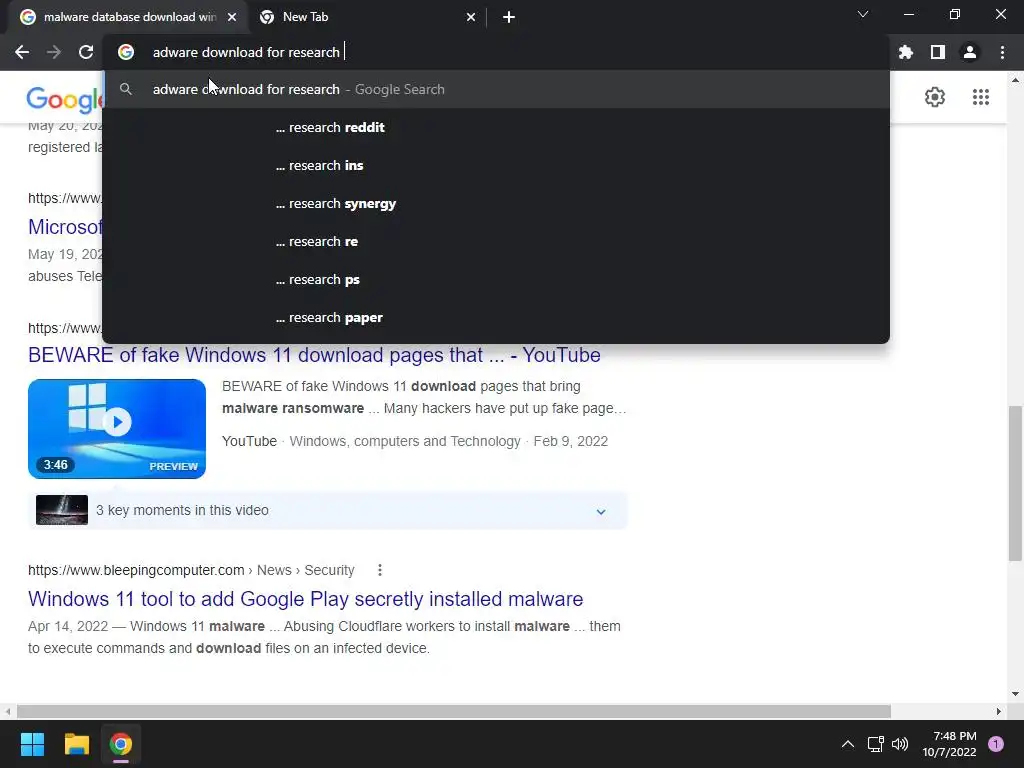Close the malware database download tab

[x=232, y=17]
